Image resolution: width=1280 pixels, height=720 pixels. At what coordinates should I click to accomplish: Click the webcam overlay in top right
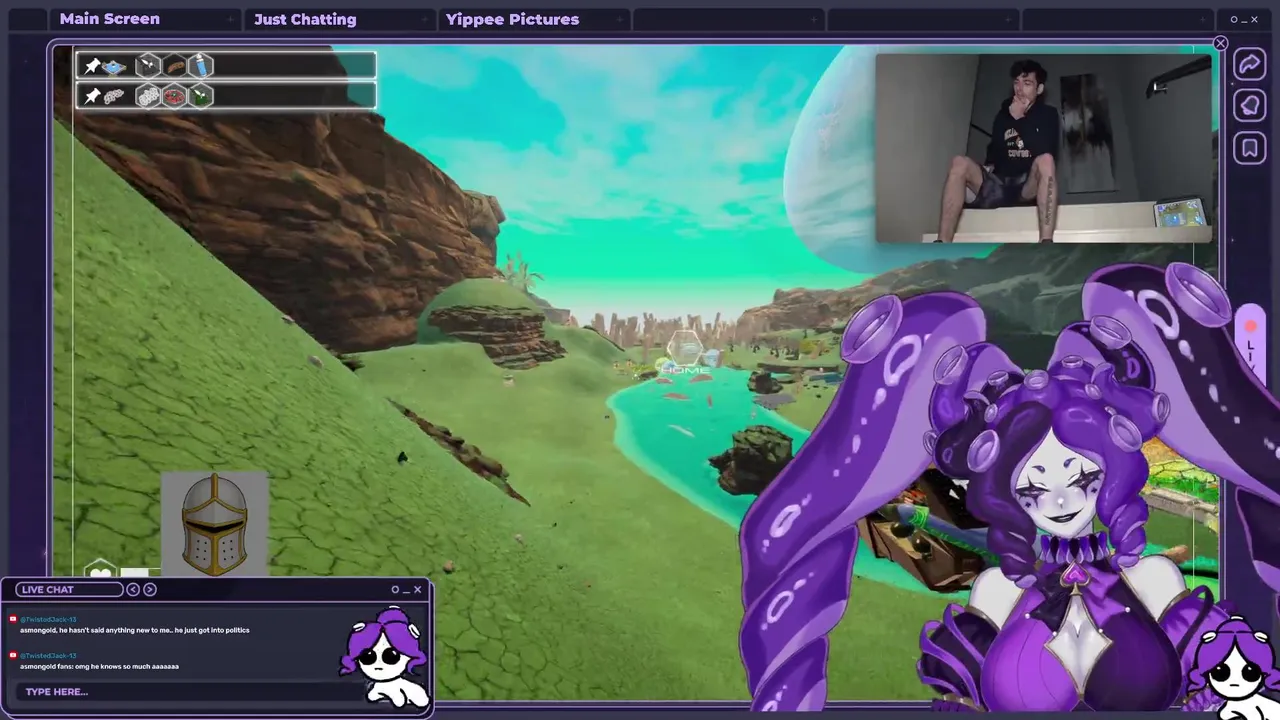point(1043,148)
